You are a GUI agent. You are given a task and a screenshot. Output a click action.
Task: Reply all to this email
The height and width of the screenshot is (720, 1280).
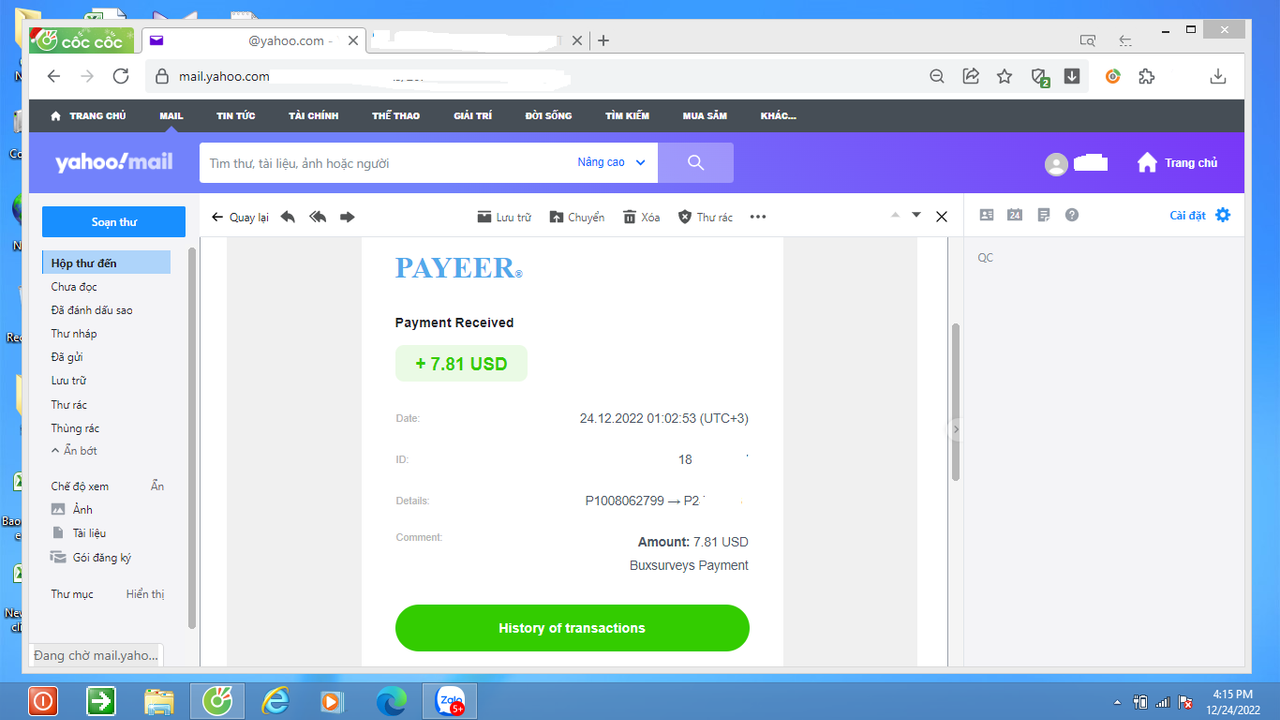click(x=318, y=217)
